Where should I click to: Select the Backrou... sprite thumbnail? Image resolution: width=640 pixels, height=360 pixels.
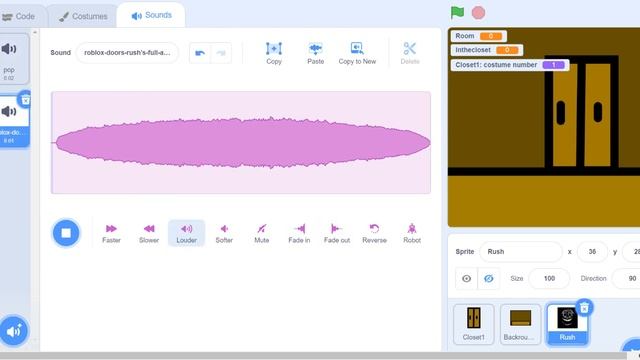(x=520, y=324)
